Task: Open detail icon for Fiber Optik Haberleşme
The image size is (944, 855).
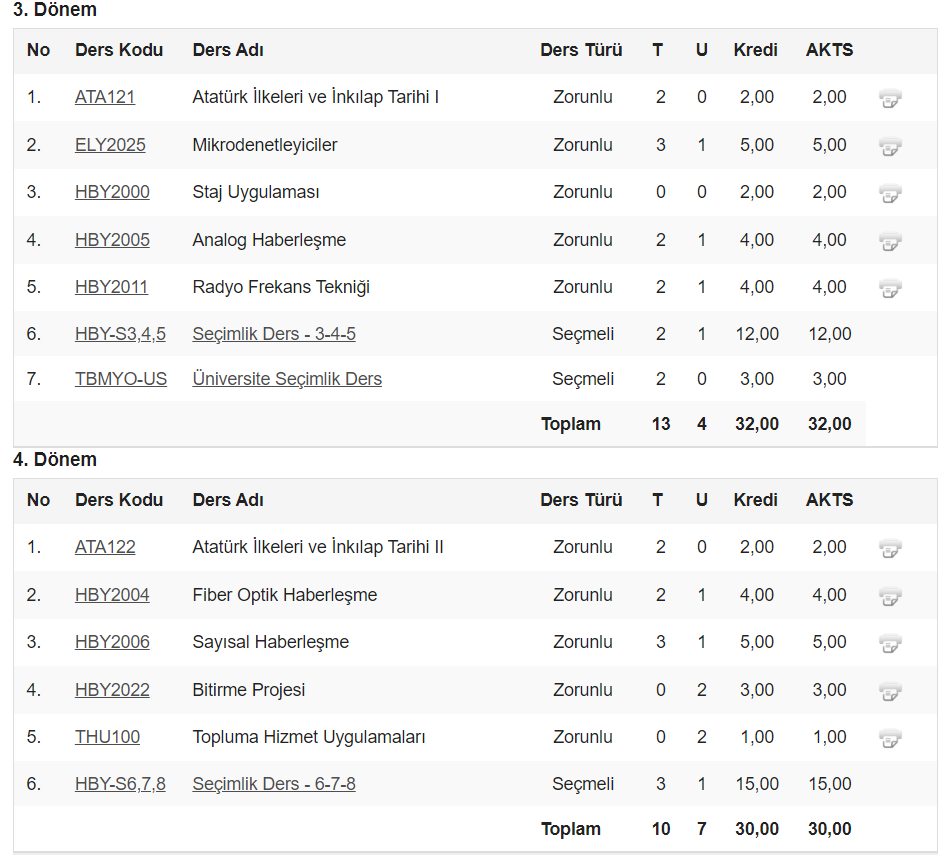Action: 890,596
